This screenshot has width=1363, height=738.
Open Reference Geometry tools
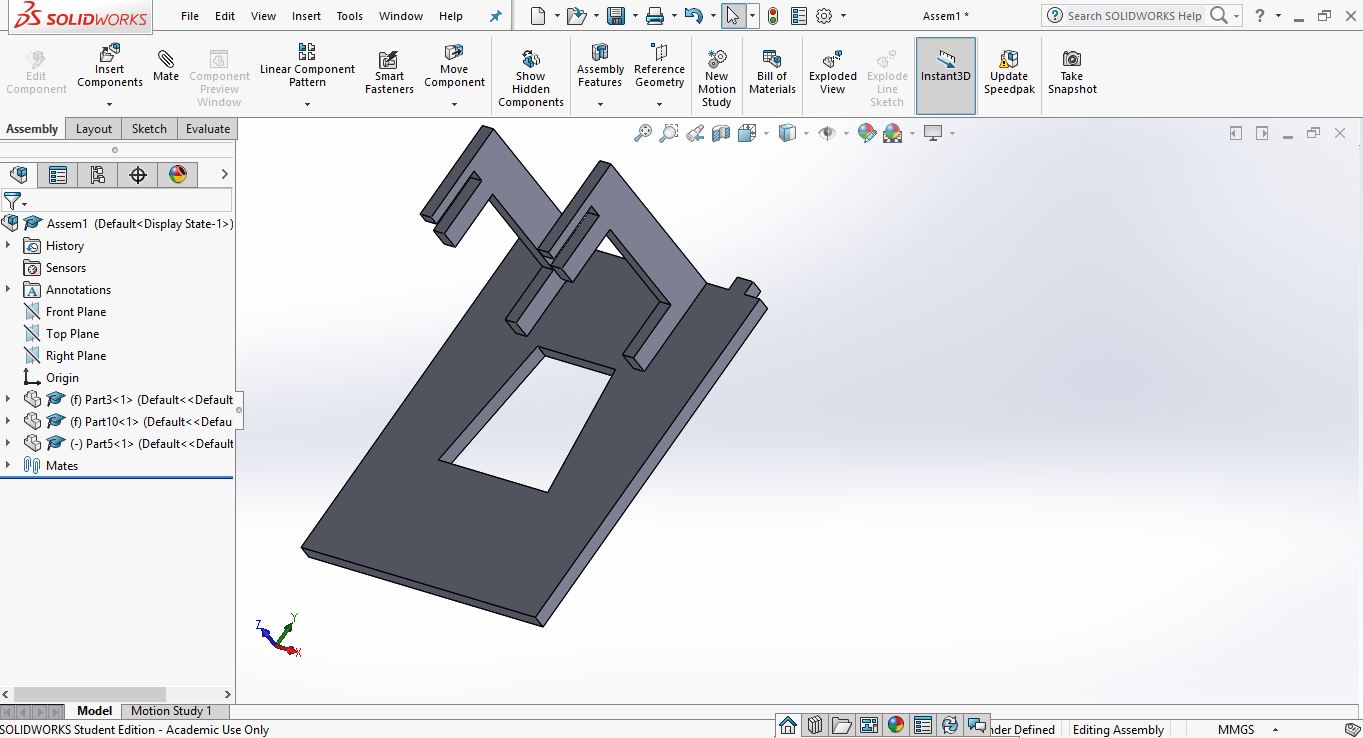point(659,65)
